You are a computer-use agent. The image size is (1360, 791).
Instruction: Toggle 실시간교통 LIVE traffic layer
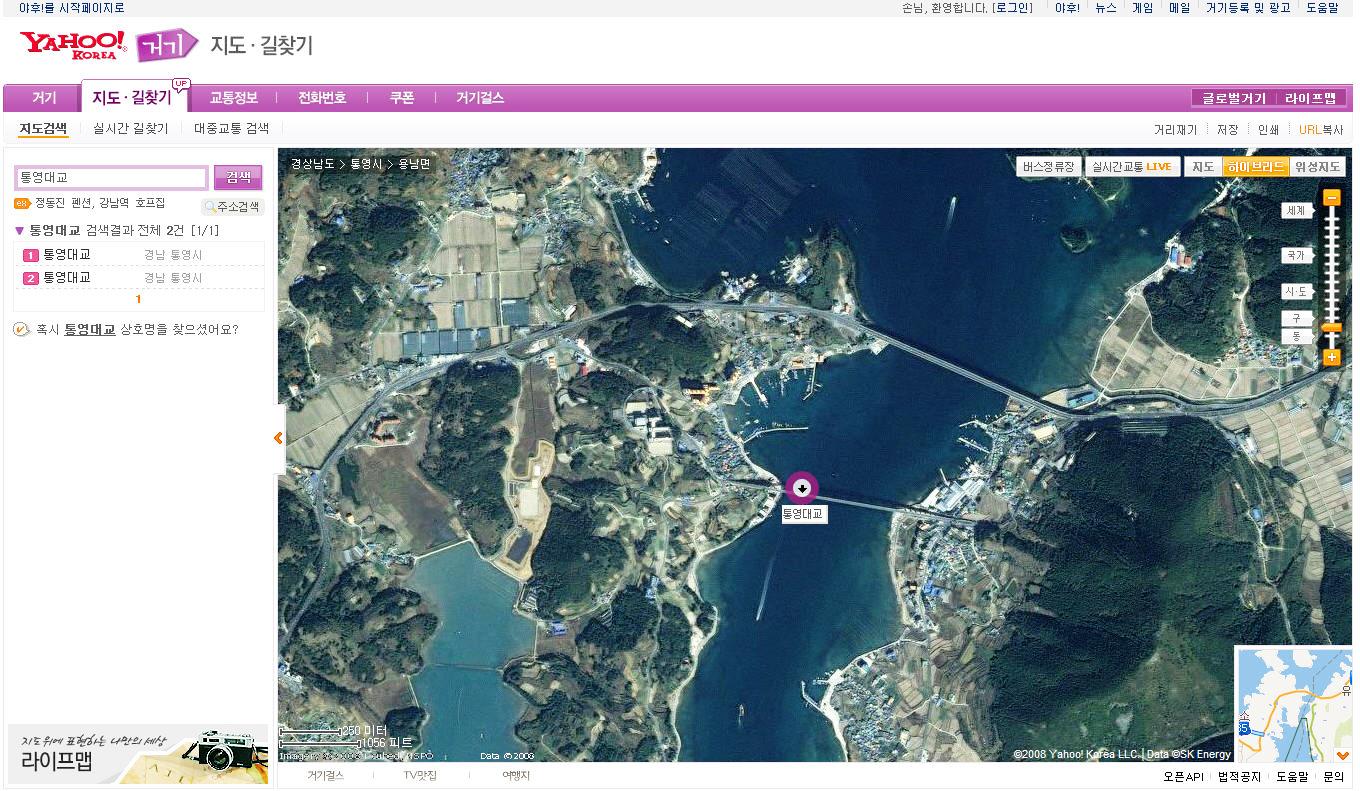1132,167
